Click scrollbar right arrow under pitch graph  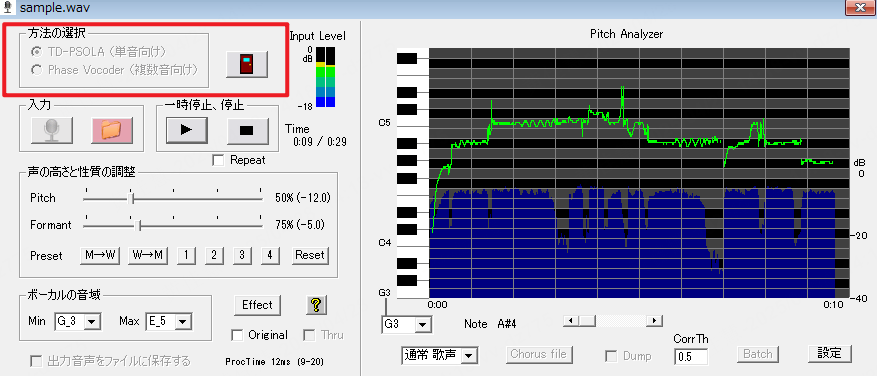[x=654, y=321]
